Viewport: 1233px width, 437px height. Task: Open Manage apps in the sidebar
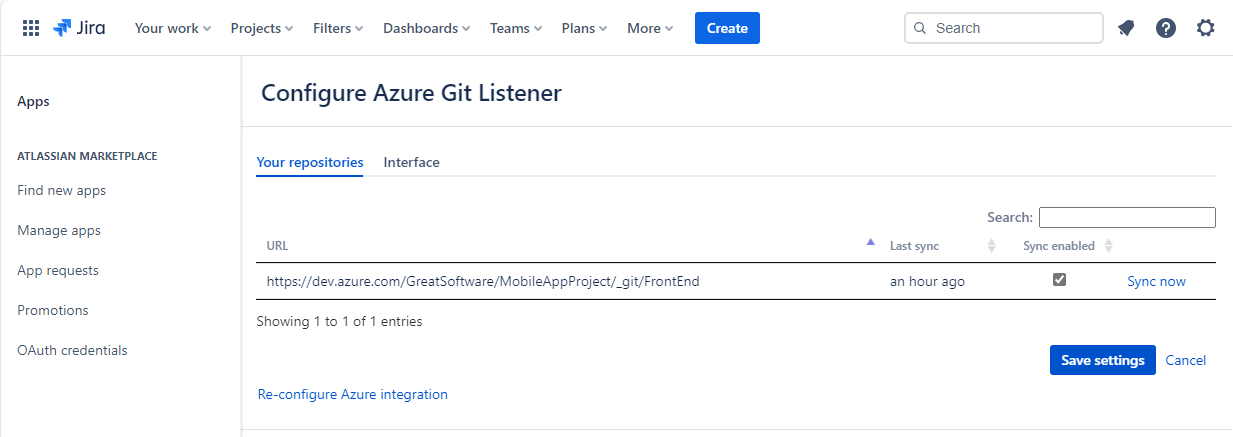(x=59, y=230)
